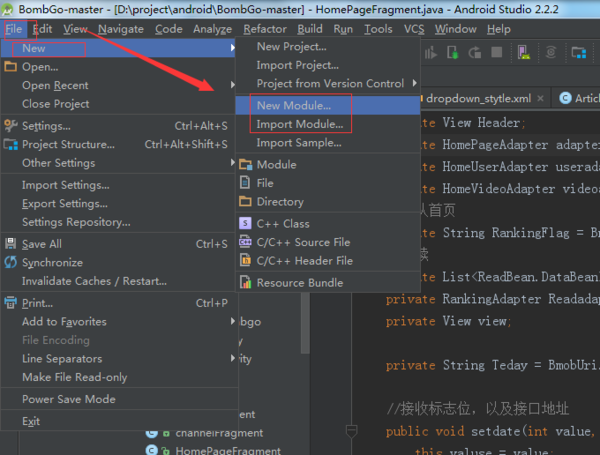Select HomePageFragment in the project tree
600x455 pixels.
(228, 450)
